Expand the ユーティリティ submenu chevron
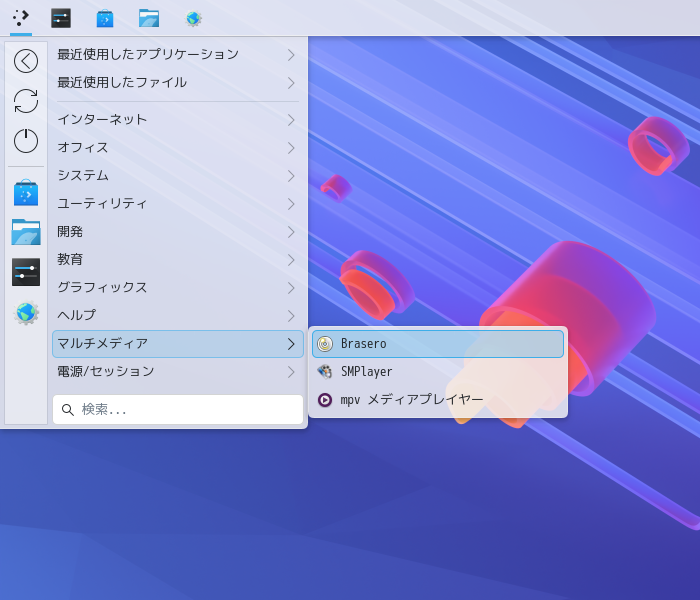700x600 pixels. [x=291, y=204]
